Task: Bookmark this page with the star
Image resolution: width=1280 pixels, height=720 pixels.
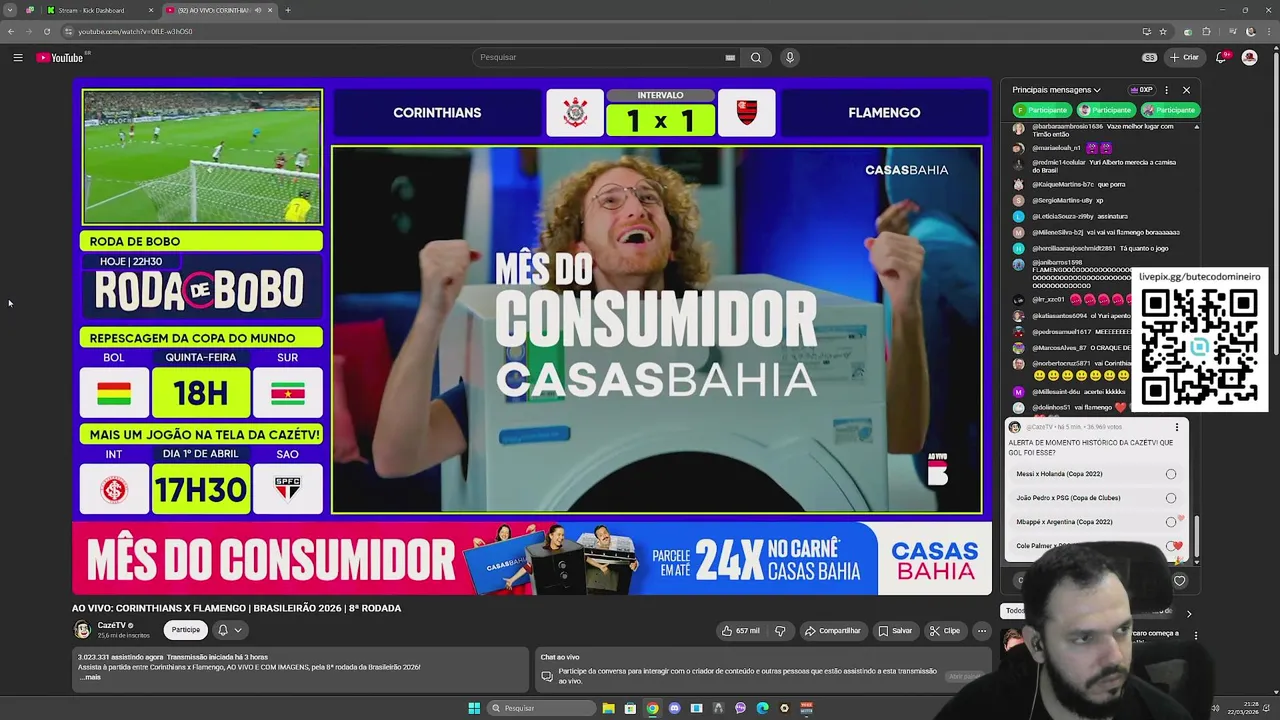Action: (x=1163, y=31)
